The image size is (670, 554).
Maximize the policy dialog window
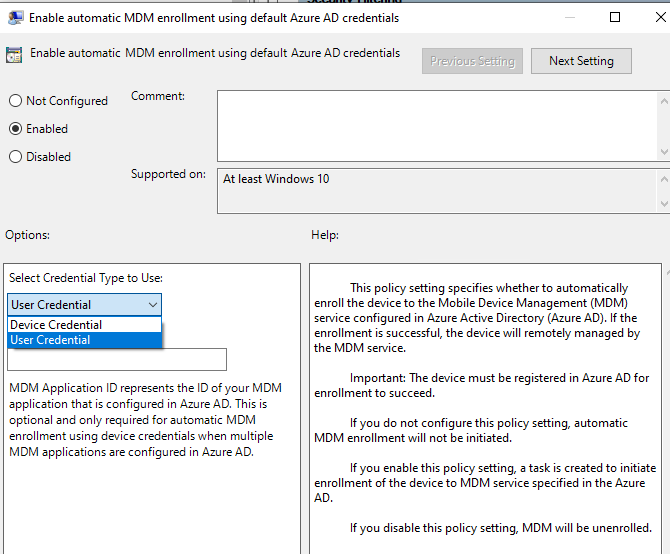615,17
